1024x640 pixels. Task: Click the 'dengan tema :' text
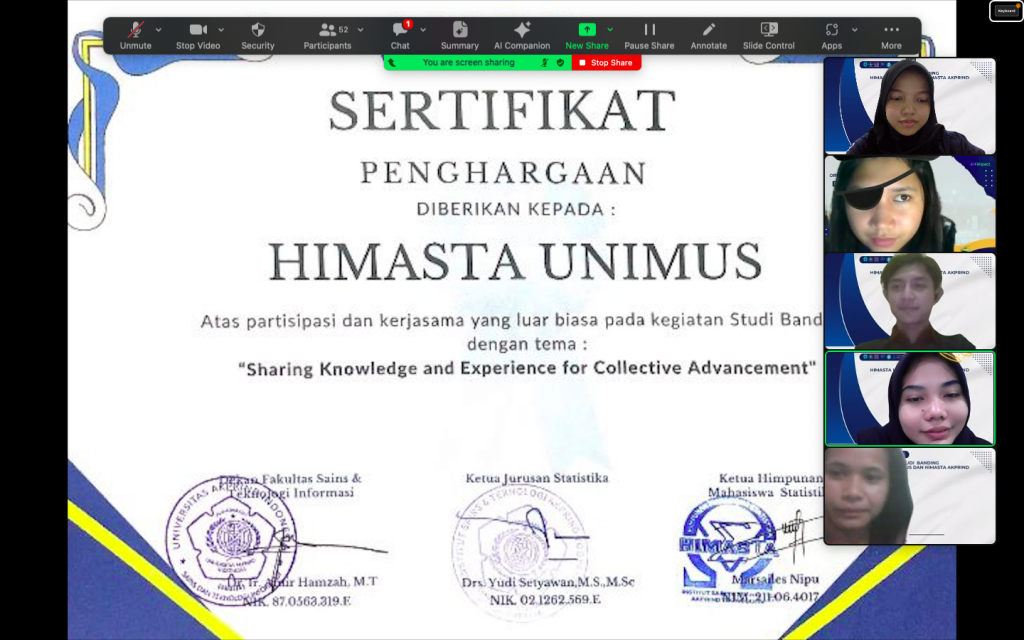tap(526, 344)
